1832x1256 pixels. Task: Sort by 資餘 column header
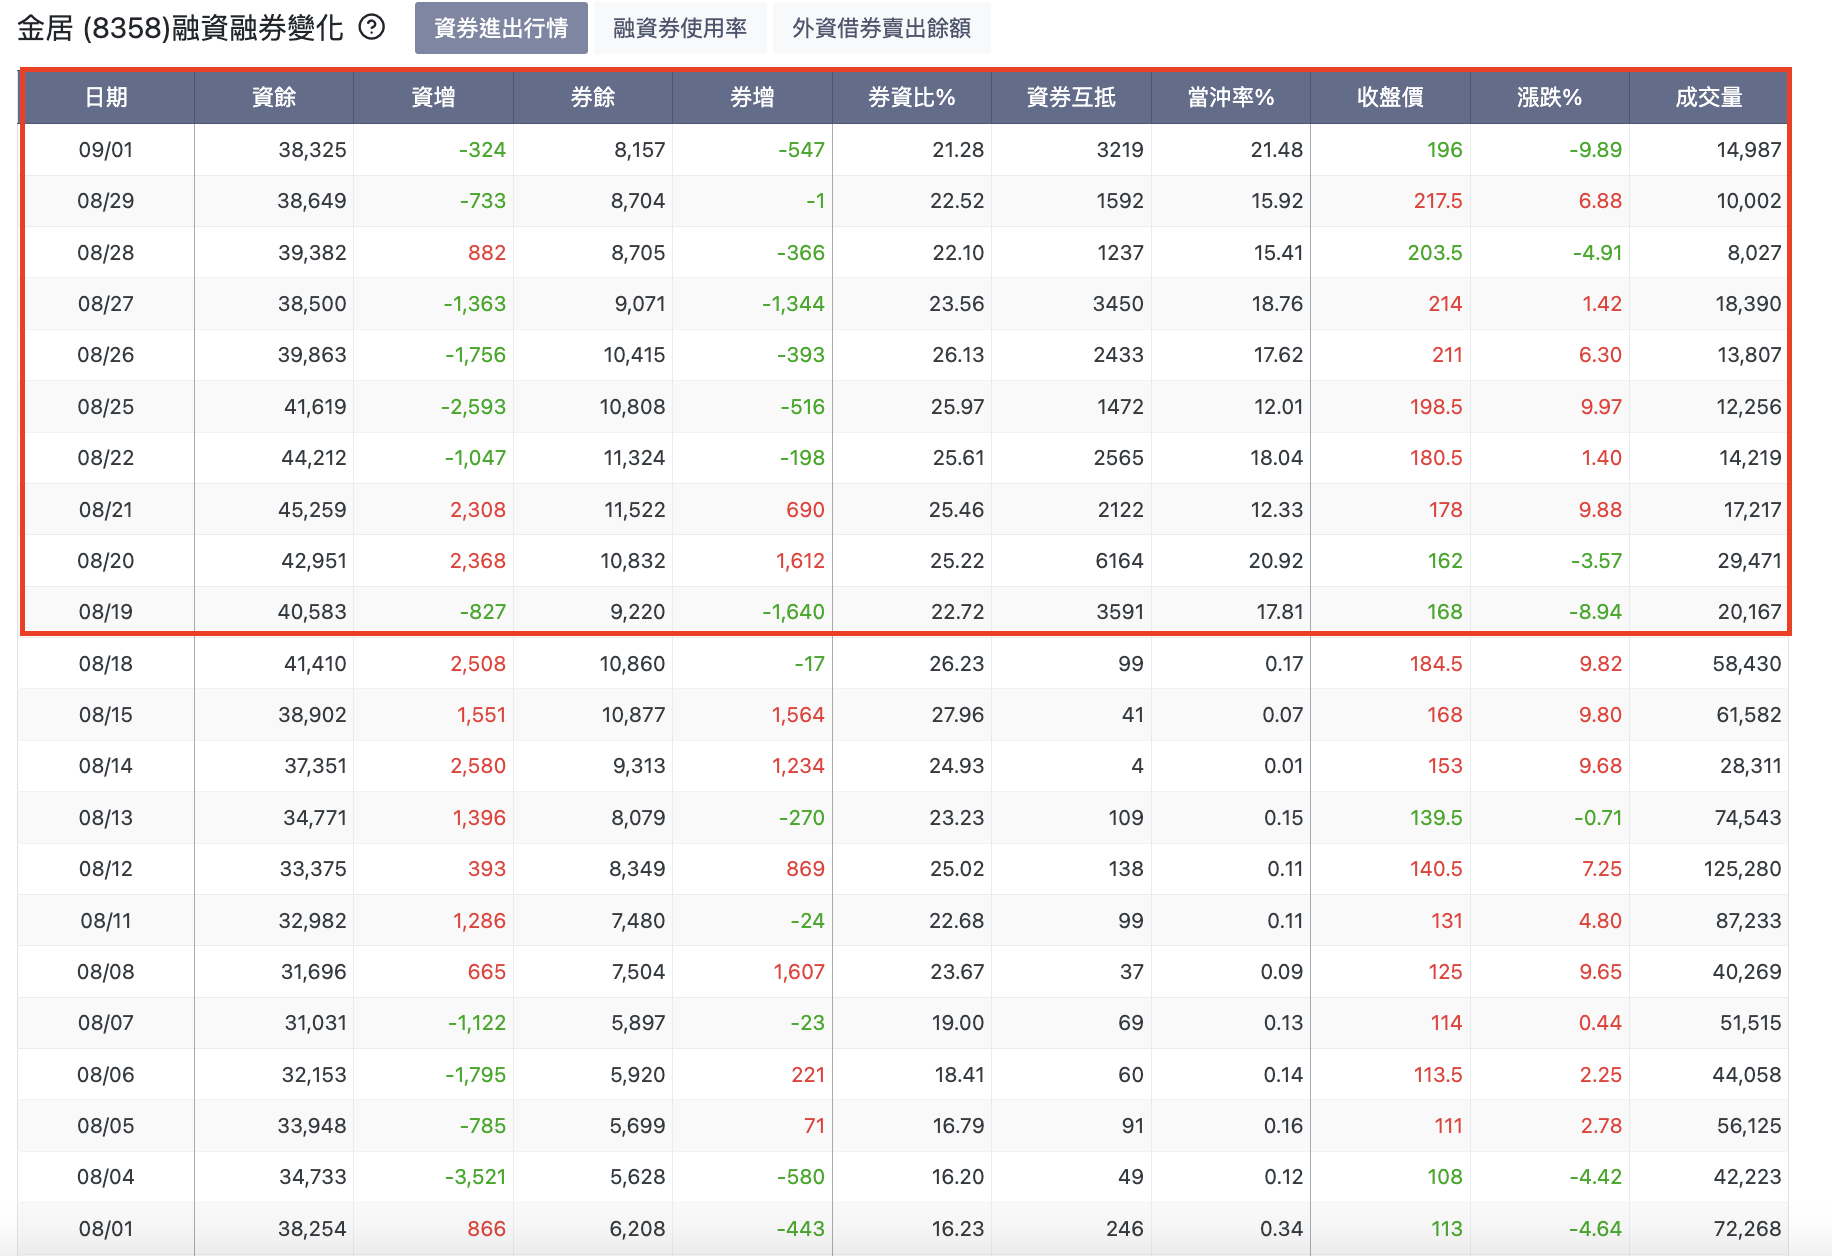[x=274, y=97]
